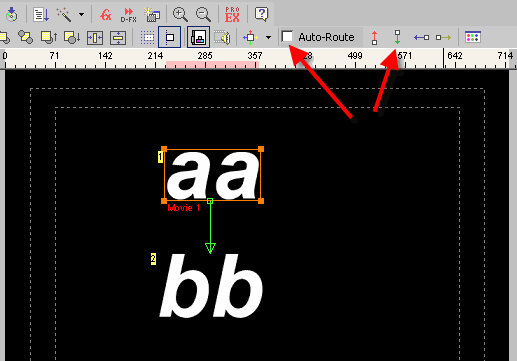
Task: Click the sort list down-arrow icon
Action: [x=41, y=15]
